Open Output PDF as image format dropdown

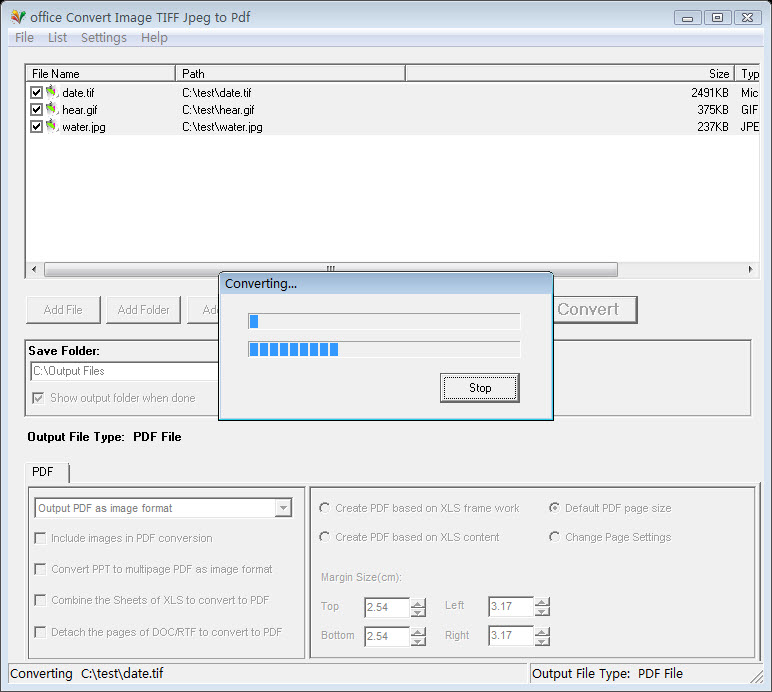[x=283, y=508]
